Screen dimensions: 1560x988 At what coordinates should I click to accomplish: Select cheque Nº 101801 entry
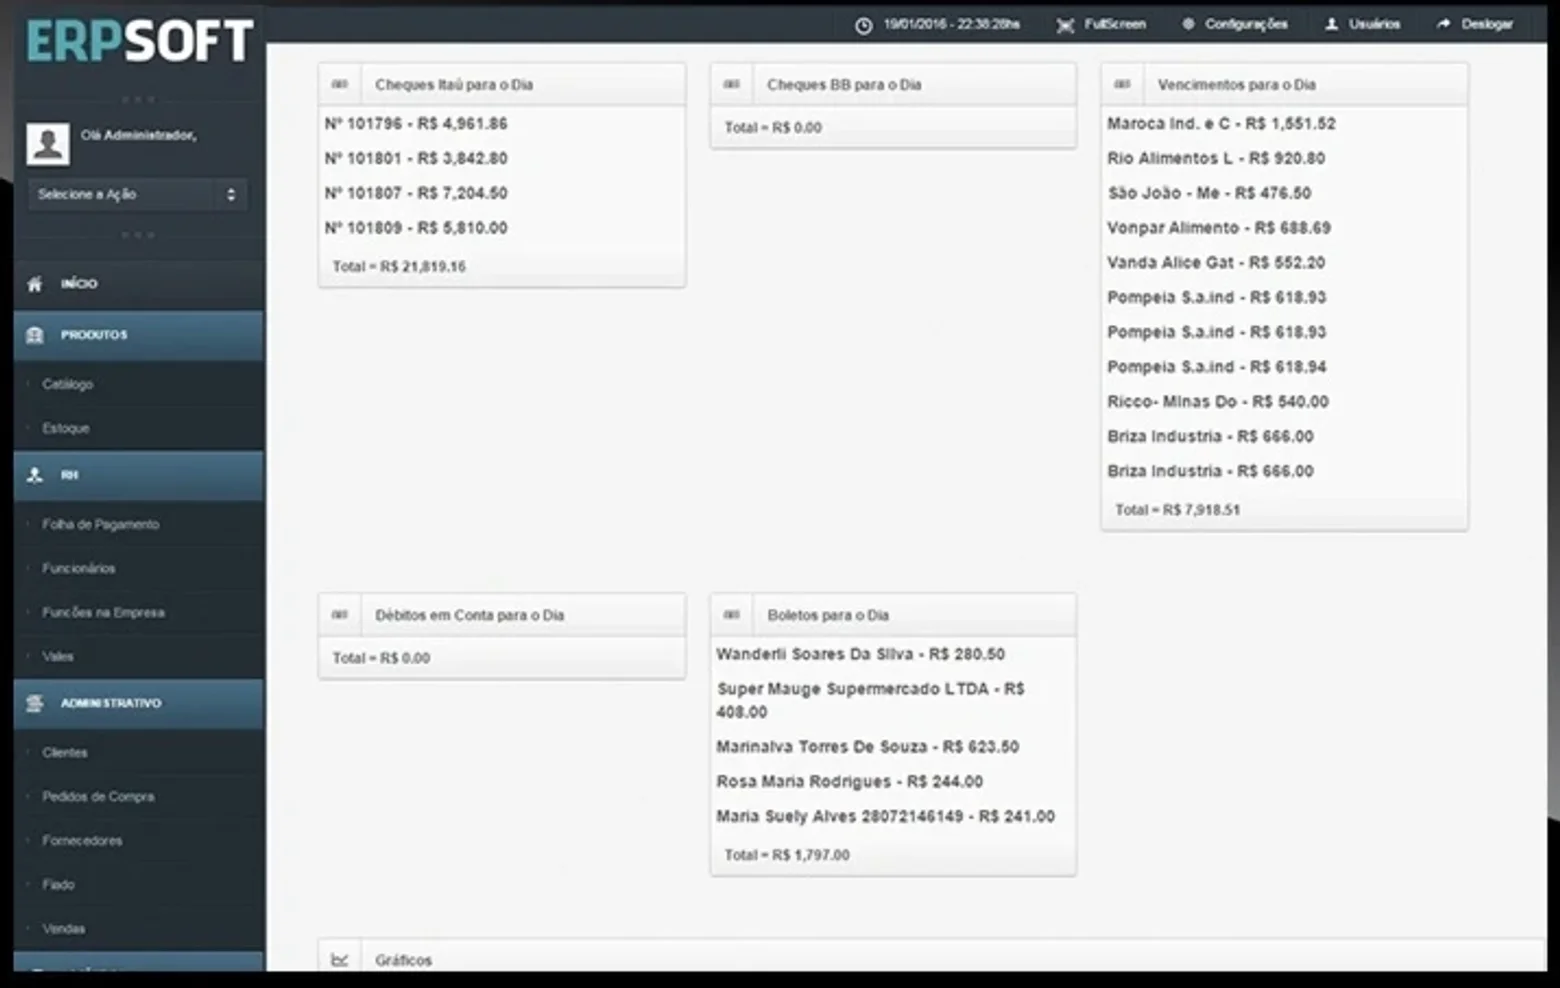point(416,158)
